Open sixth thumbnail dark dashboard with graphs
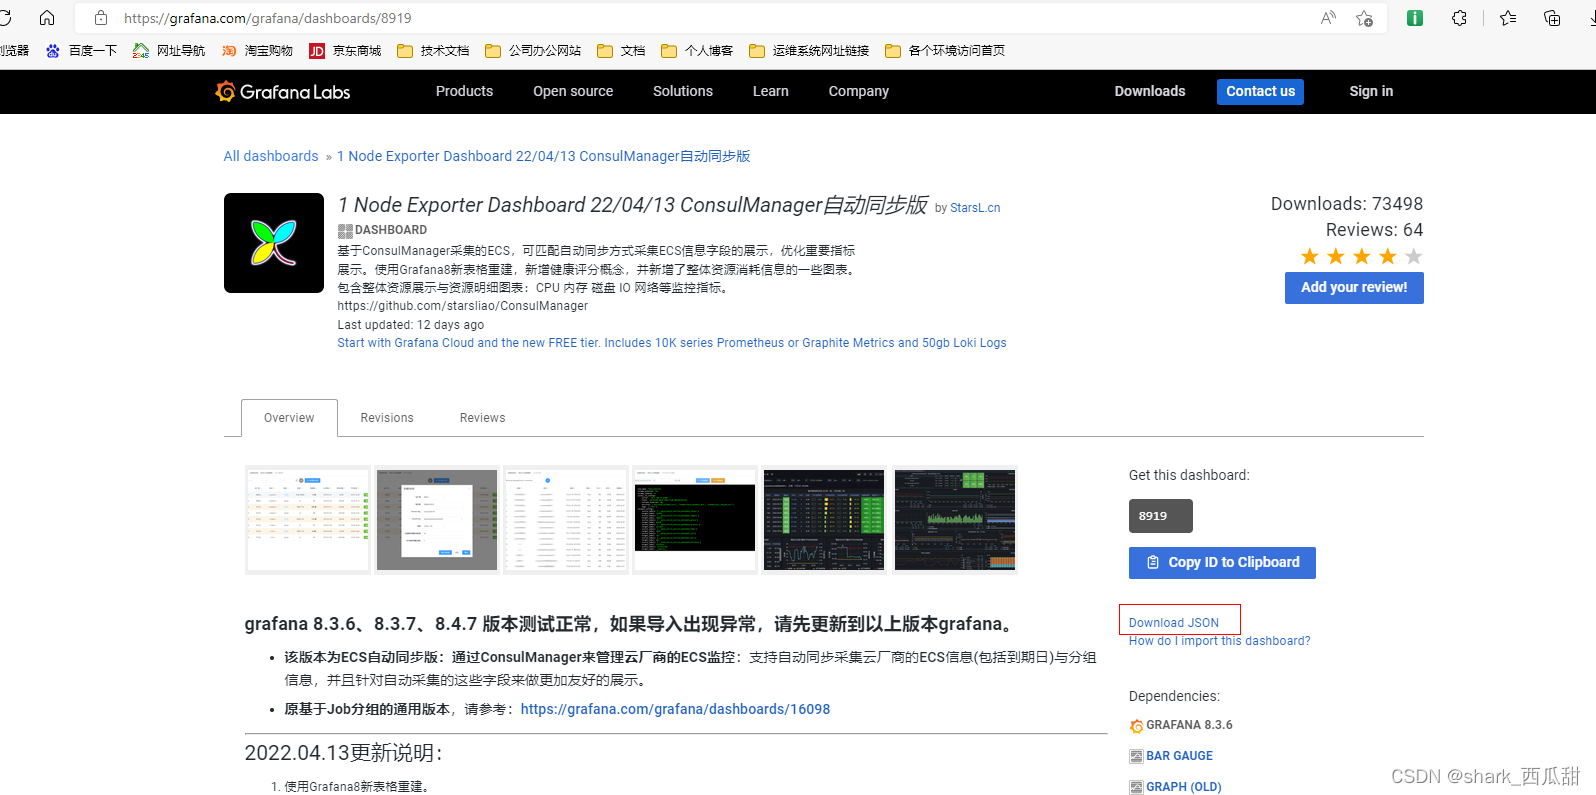The width and height of the screenshot is (1596, 795). click(x=955, y=520)
